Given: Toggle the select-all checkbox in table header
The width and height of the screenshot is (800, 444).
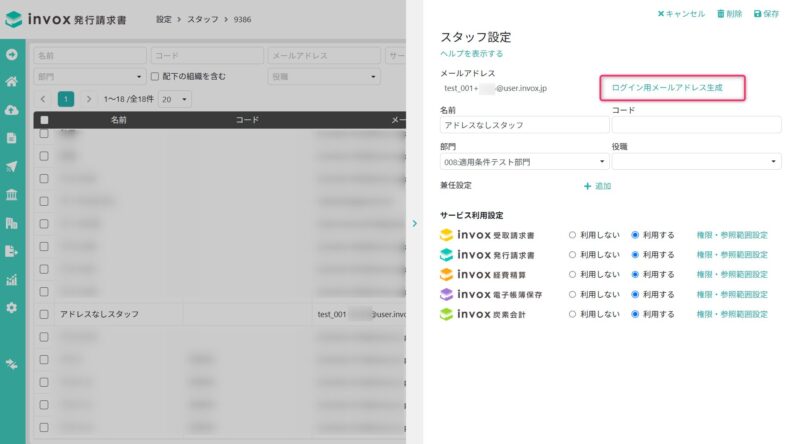Looking at the screenshot, I should 44,120.
